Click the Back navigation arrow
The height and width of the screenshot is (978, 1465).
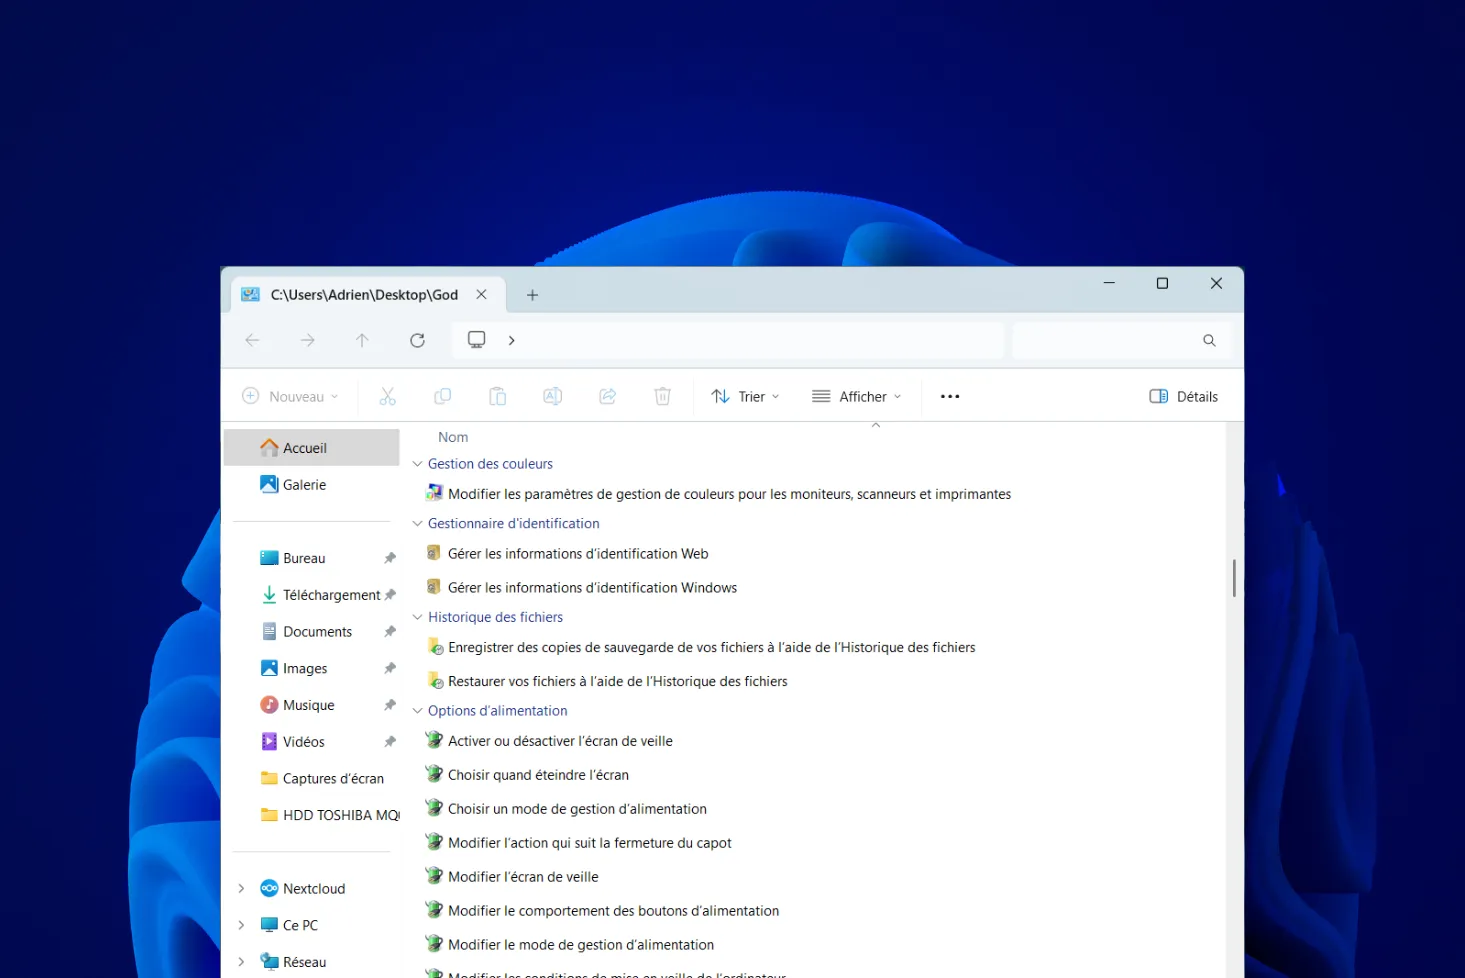coord(252,340)
